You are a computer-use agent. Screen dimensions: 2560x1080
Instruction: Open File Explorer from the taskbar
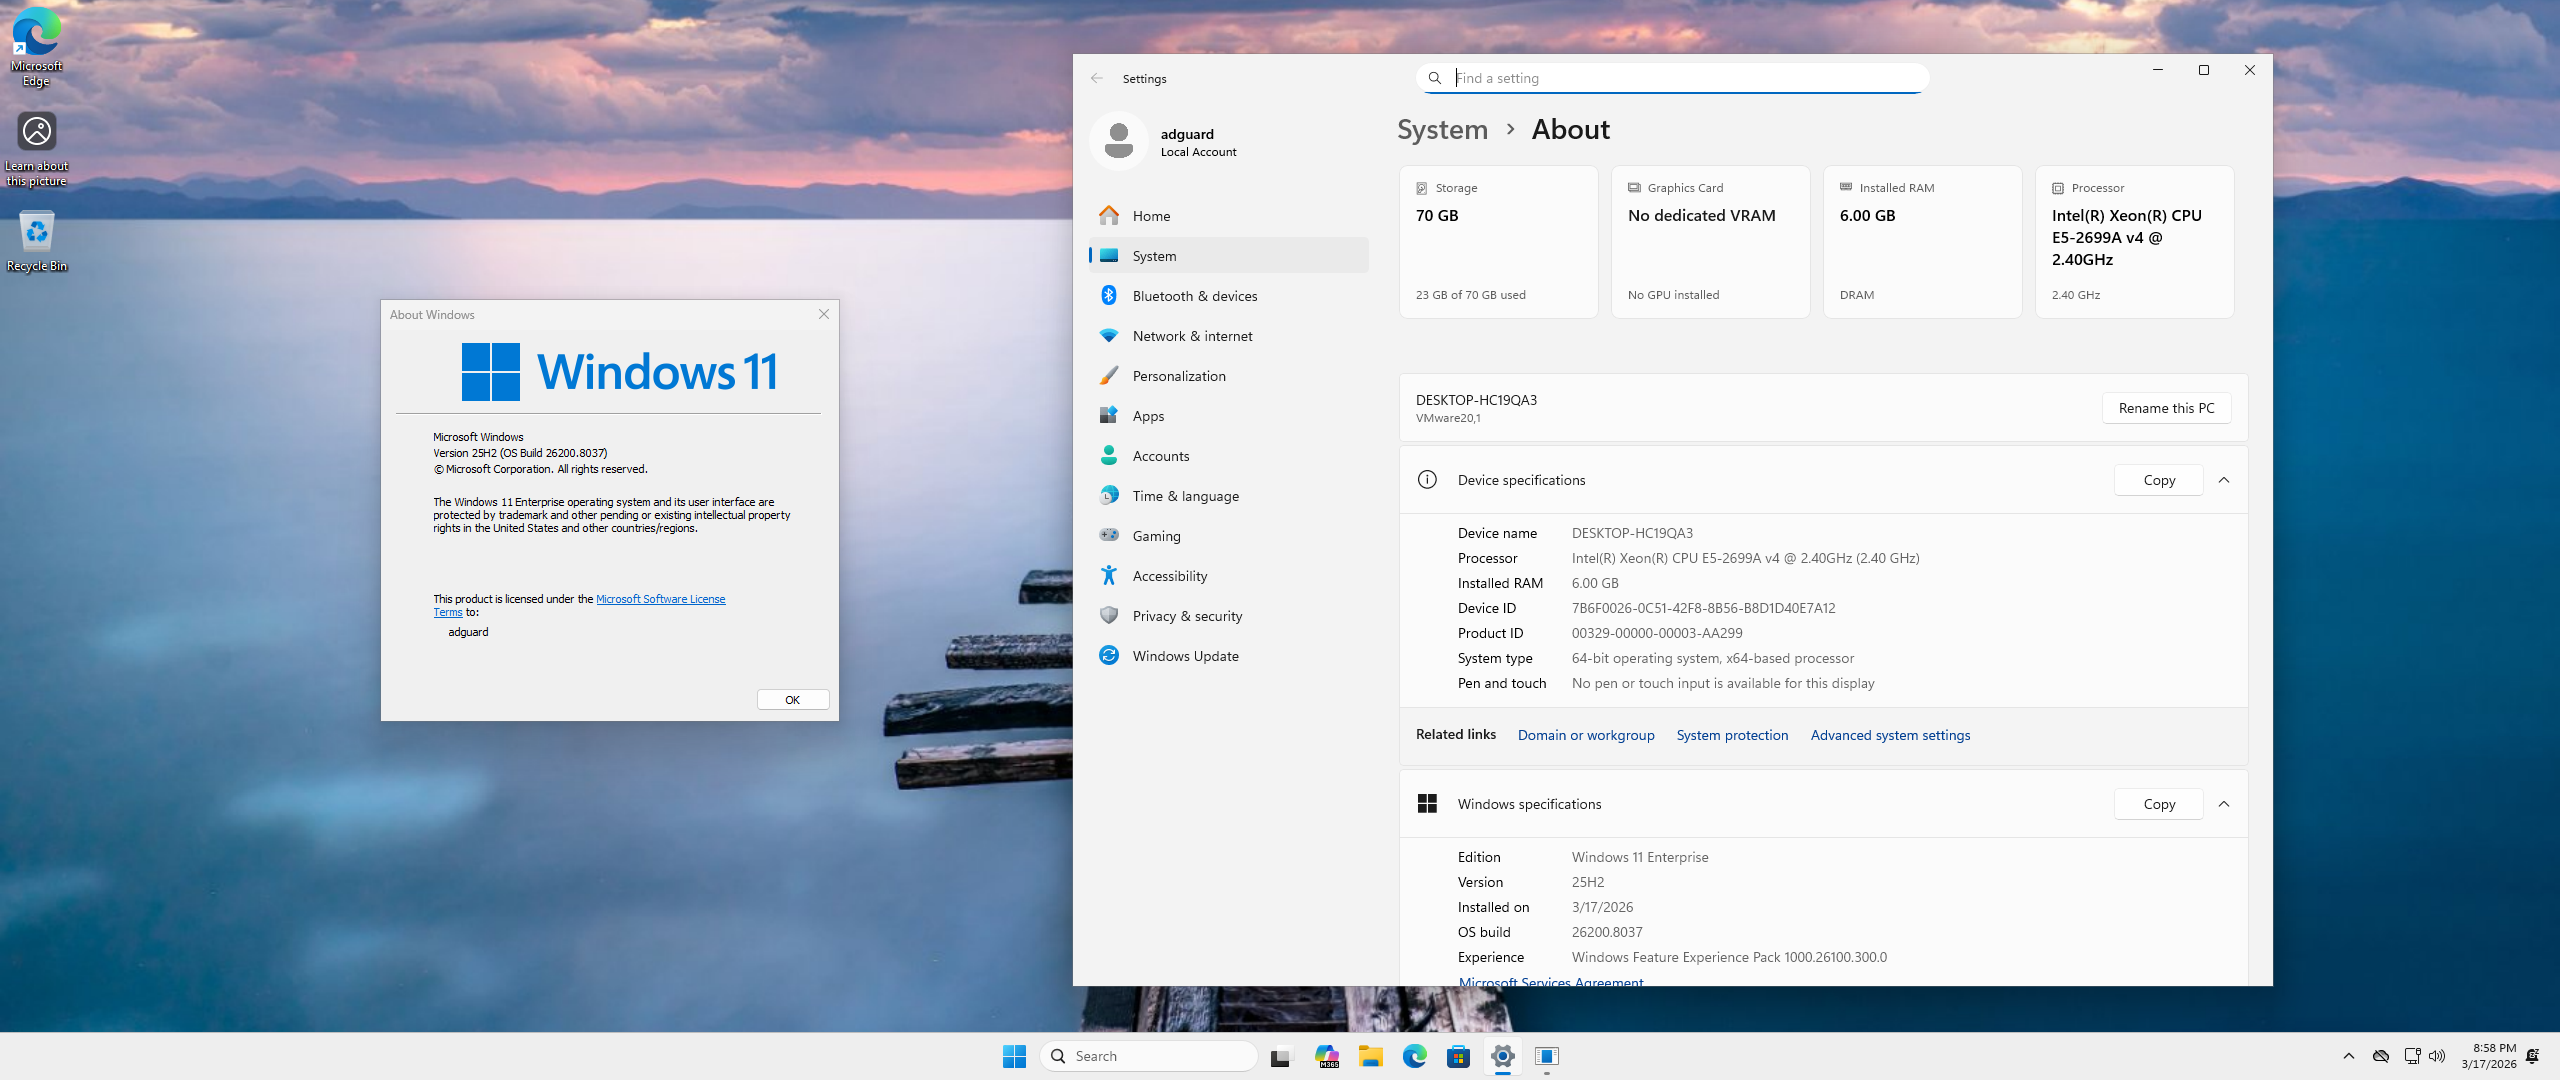tap(1370, 1056)
